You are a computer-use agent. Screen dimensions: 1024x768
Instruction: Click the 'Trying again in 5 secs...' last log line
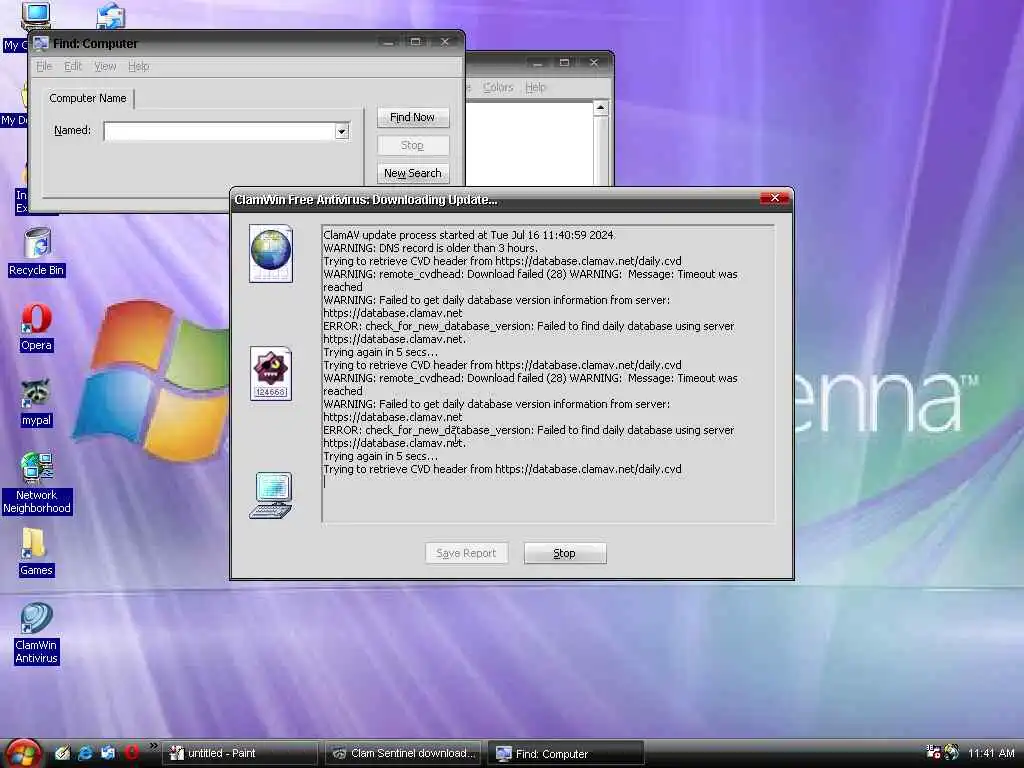coord(380,456)
